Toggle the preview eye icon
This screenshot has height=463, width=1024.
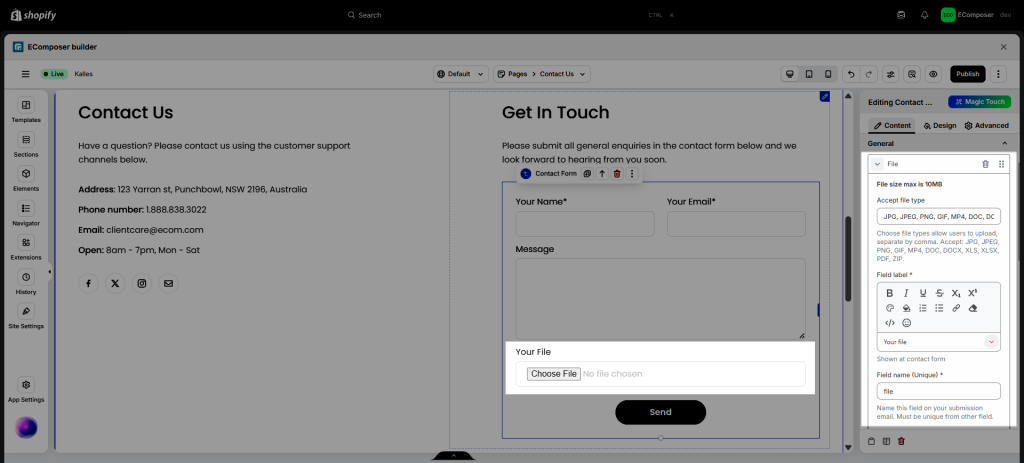[x=933, y=74]
